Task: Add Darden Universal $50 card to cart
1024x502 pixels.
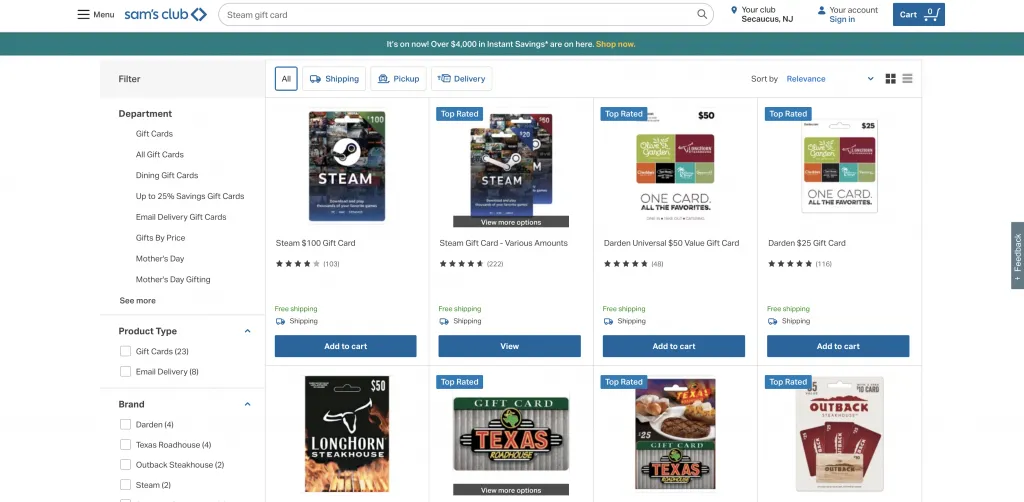Action: [674, 346]
